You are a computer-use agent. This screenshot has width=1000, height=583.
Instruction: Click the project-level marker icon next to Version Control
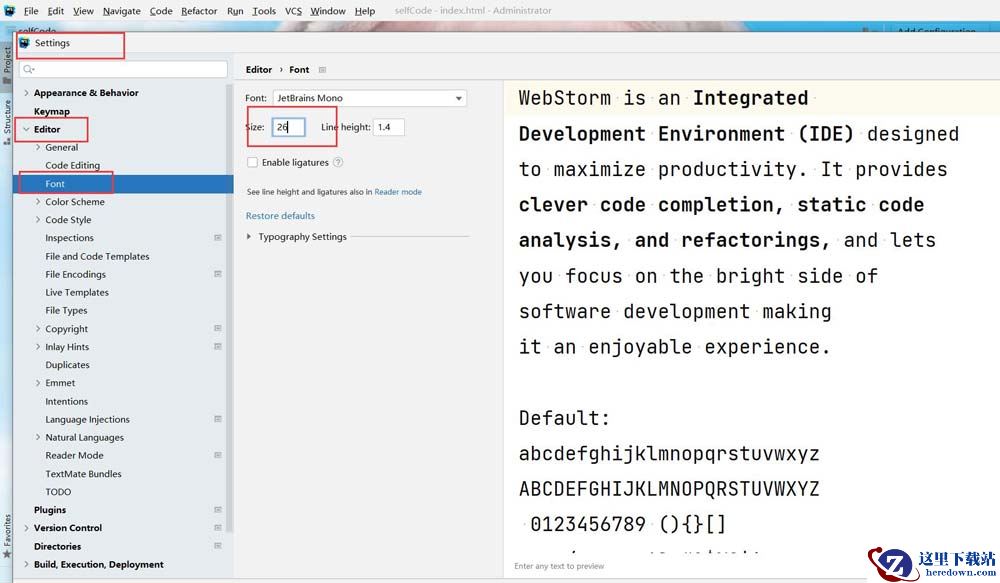(217, 528)
